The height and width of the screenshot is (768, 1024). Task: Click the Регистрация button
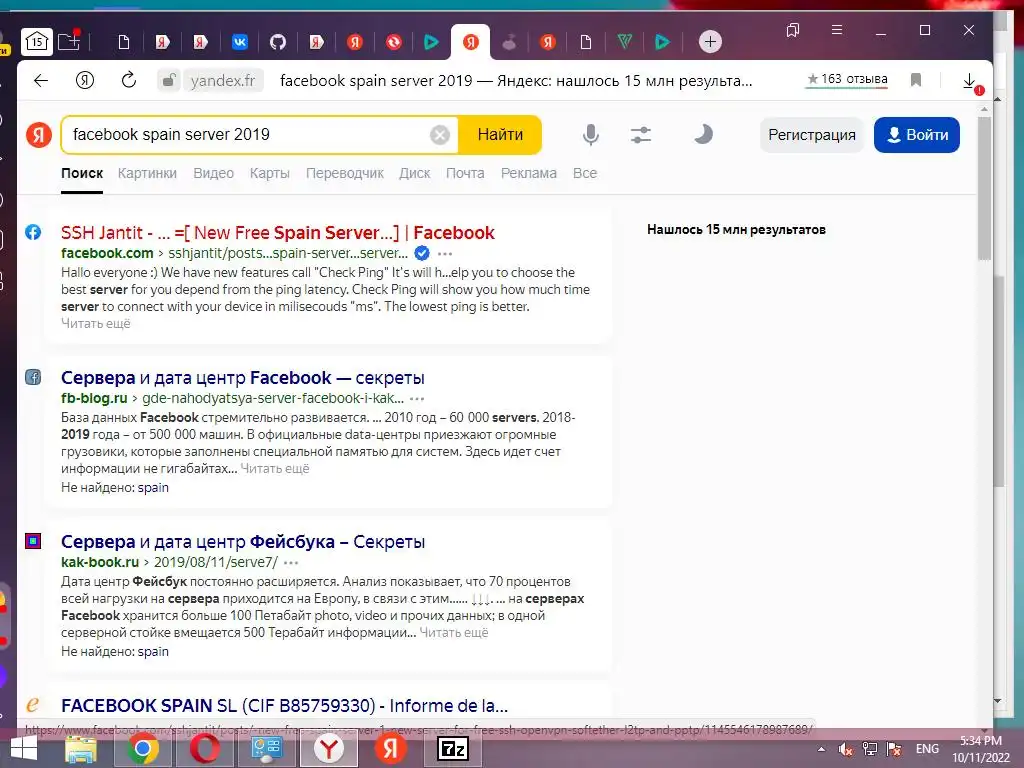(812, 135)
